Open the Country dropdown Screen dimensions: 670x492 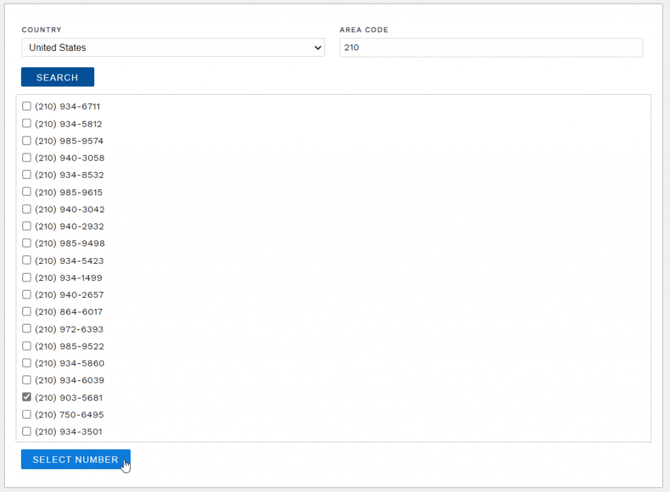(173, 48)
